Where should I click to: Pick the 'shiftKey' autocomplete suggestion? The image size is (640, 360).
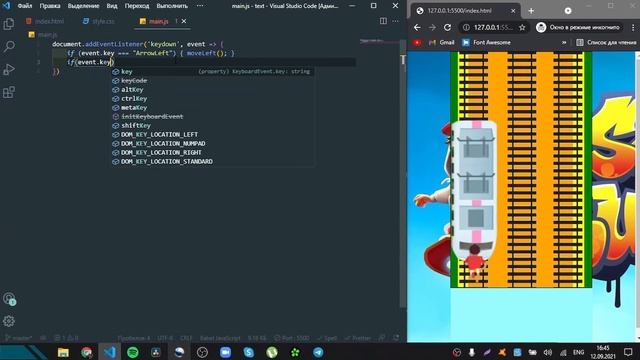[x=213, y=125]
